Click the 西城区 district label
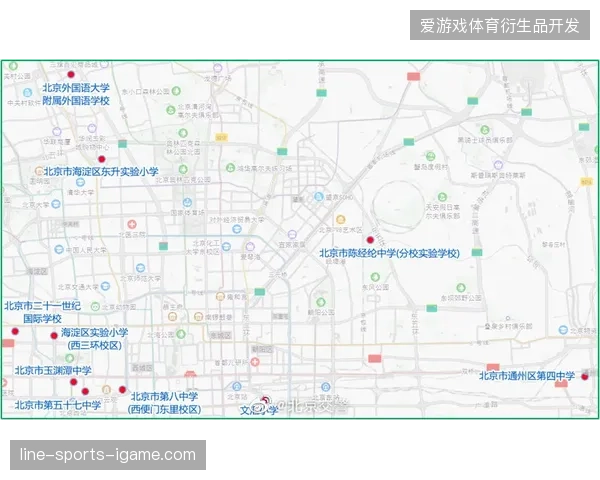 click(142, 368)
